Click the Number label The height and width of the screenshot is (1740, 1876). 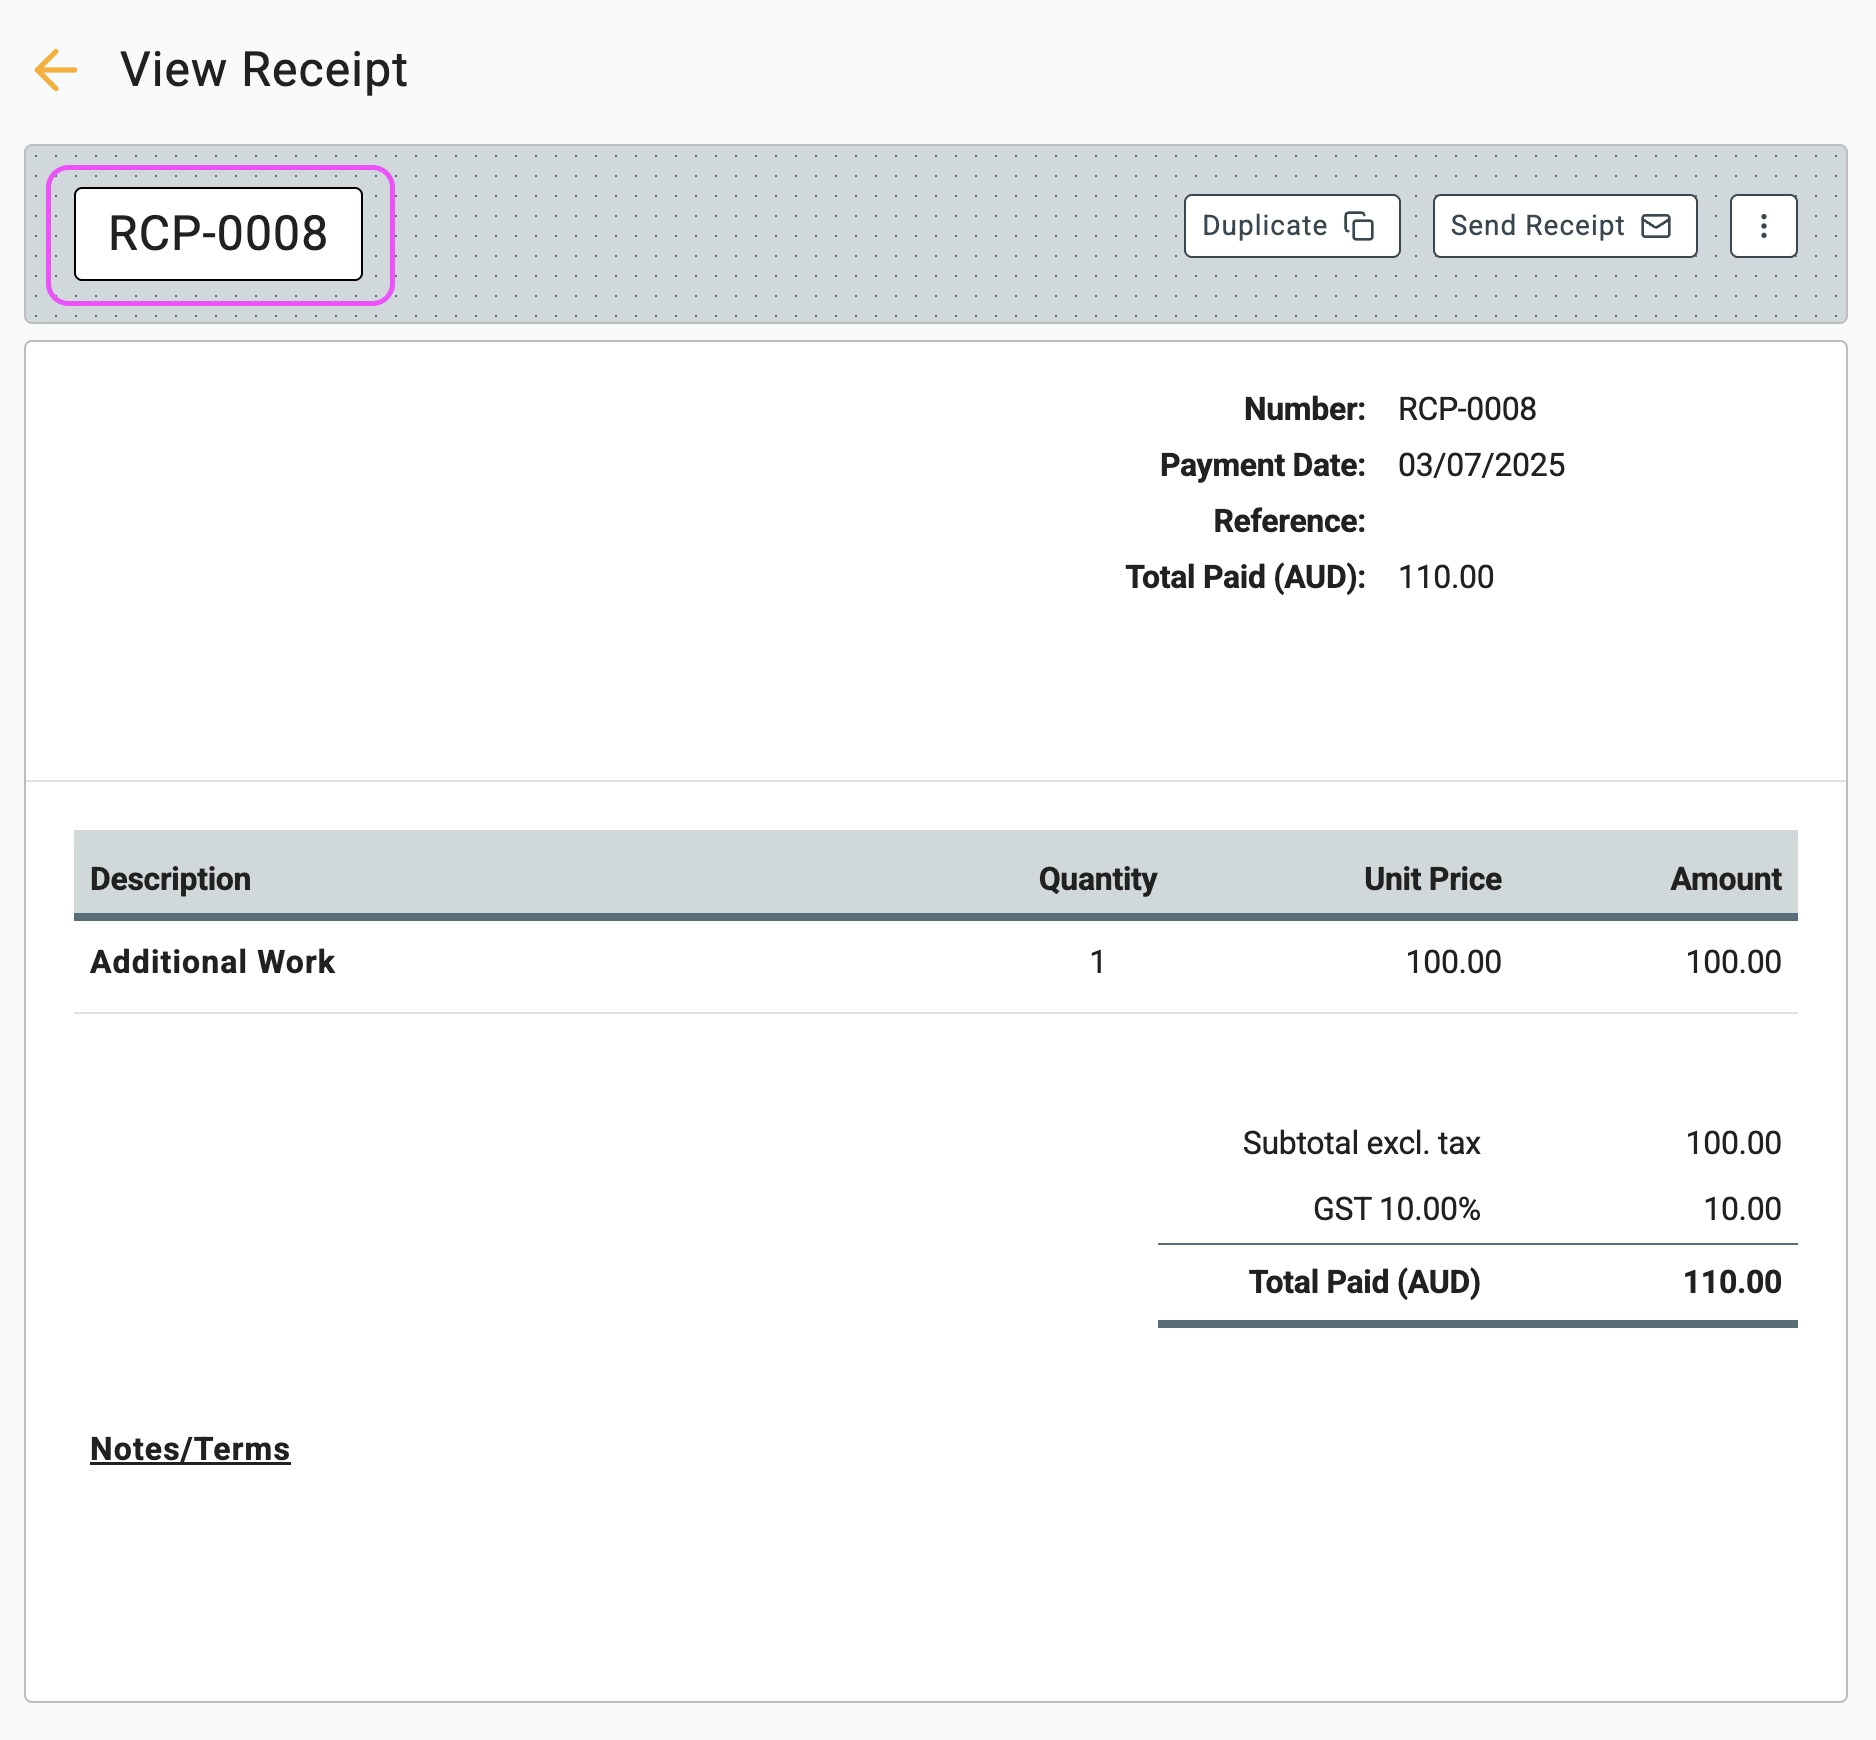tap(1304, 409)
